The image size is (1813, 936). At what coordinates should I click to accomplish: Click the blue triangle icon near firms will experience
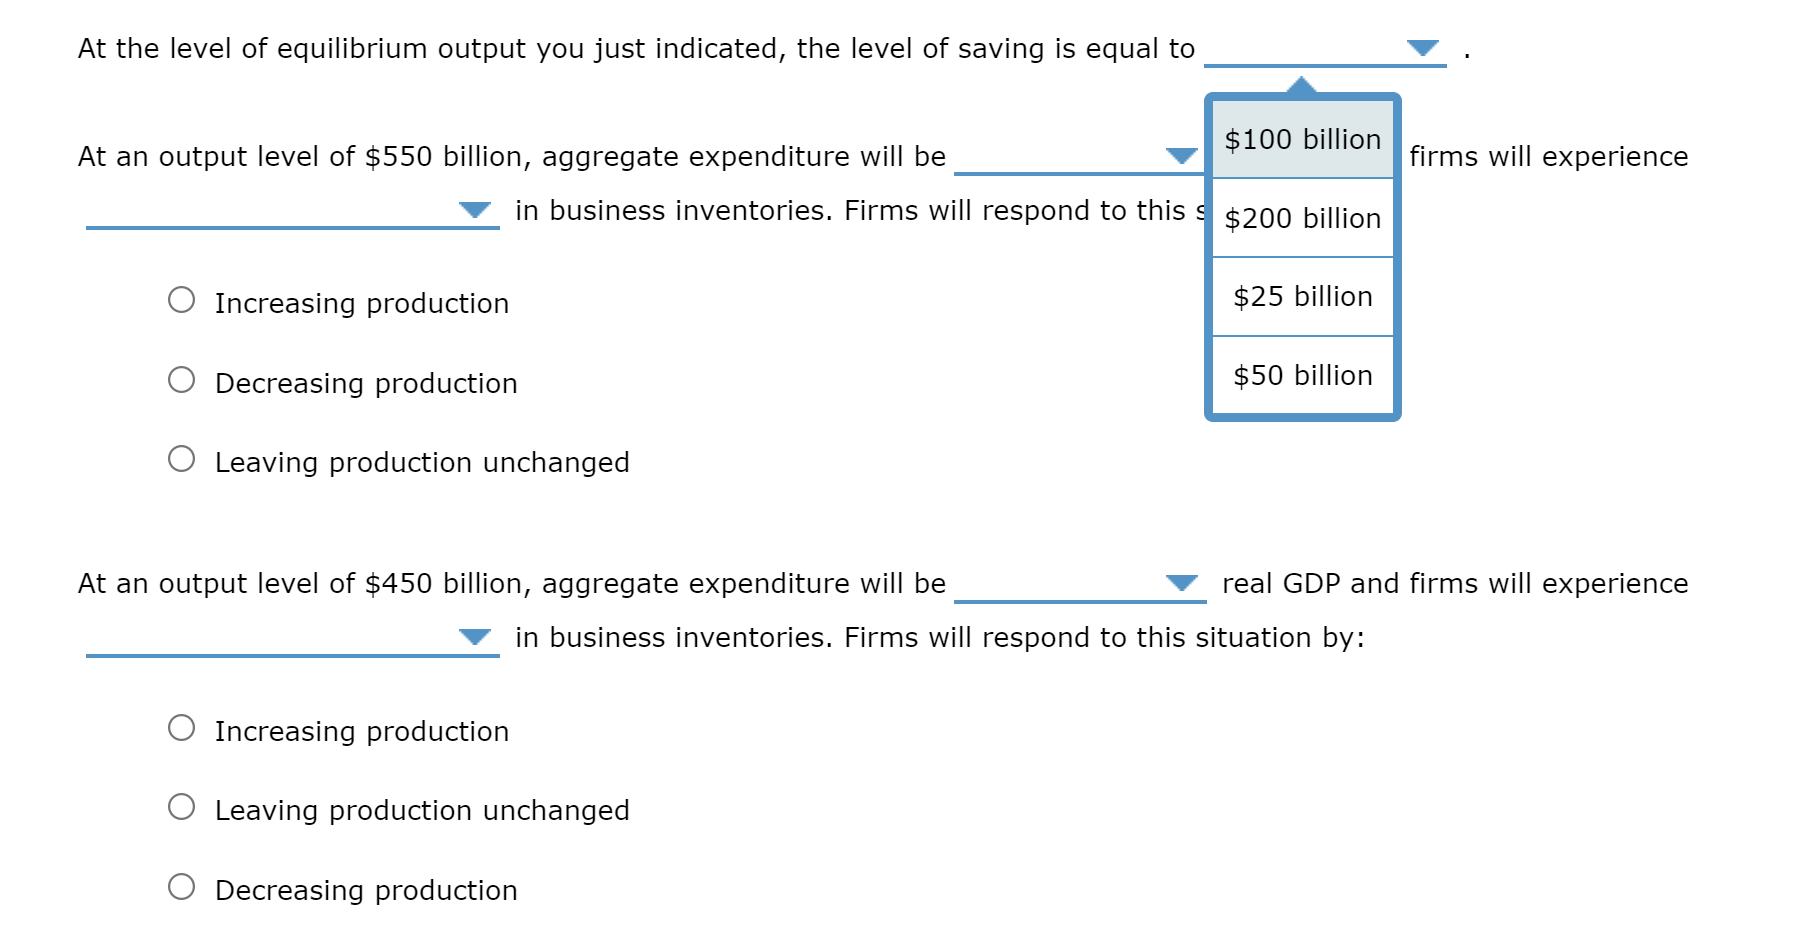click(x=1181, y=155)
